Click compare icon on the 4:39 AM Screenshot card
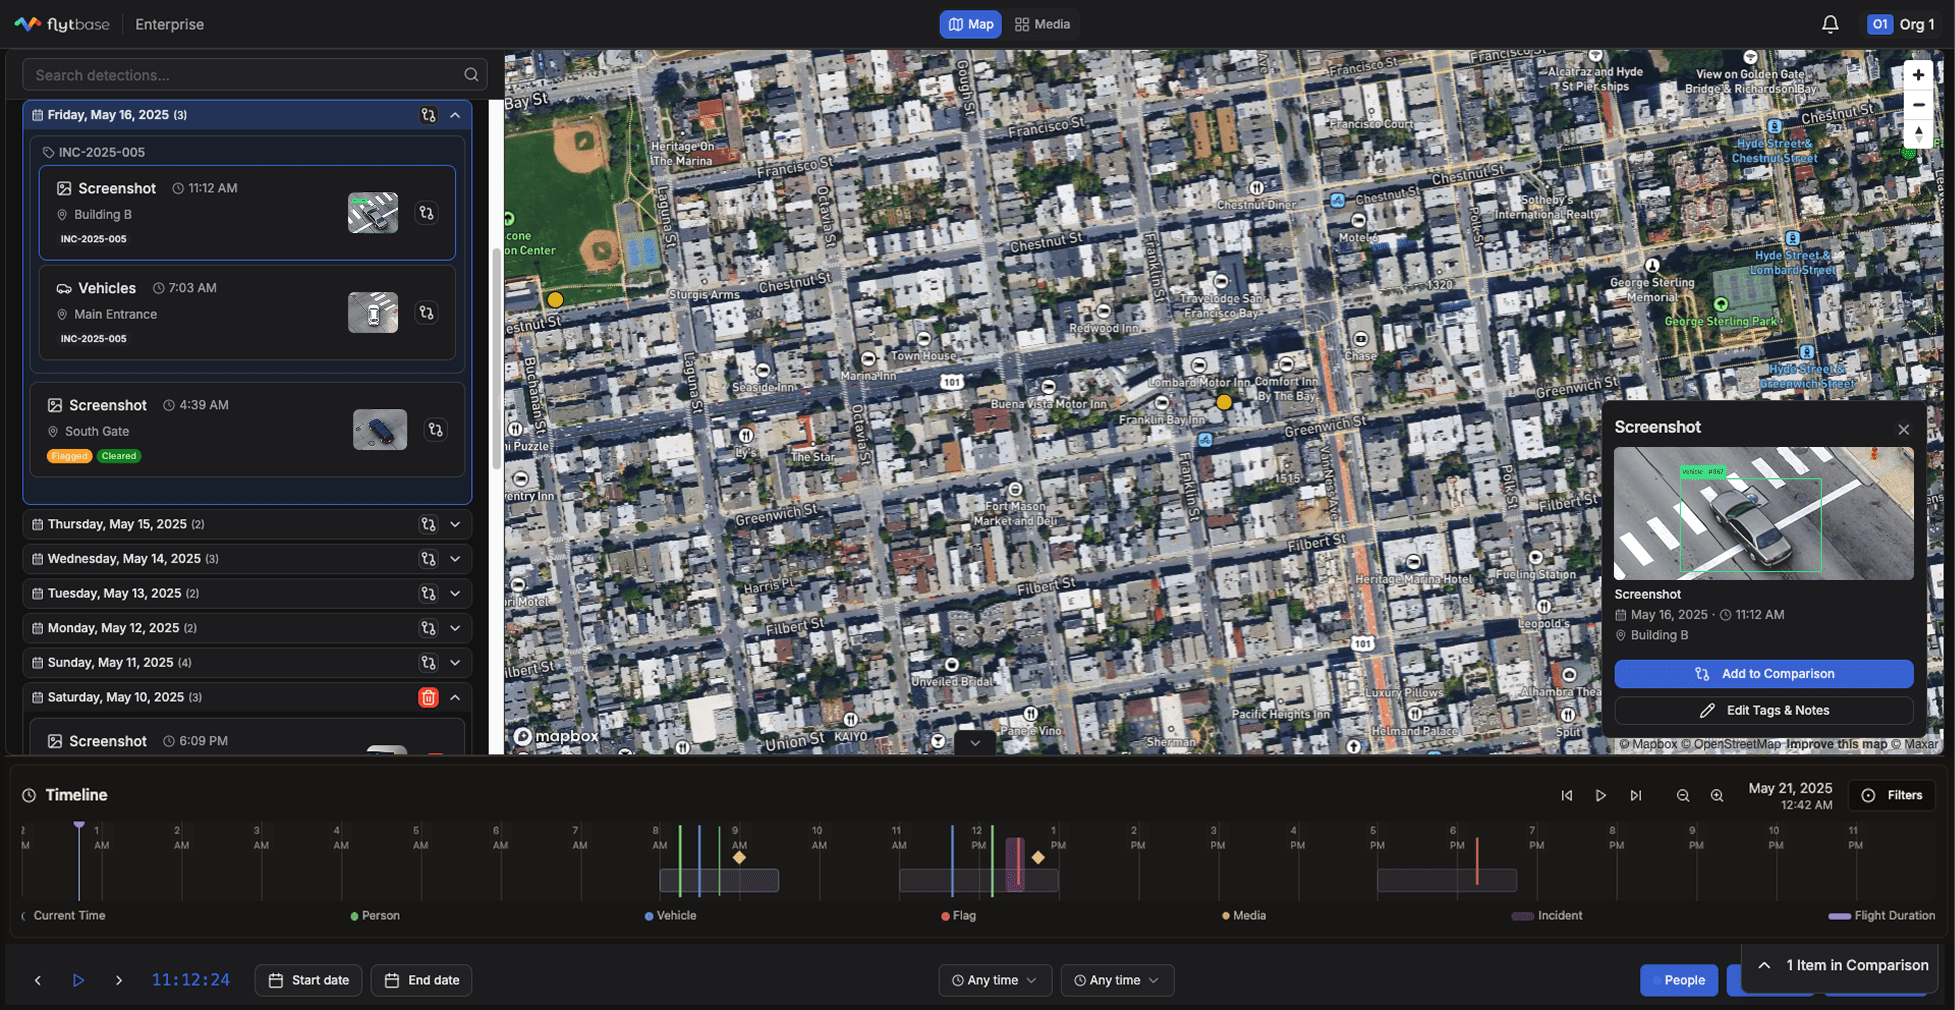The image size is (1955, 1010). point(436,430)
